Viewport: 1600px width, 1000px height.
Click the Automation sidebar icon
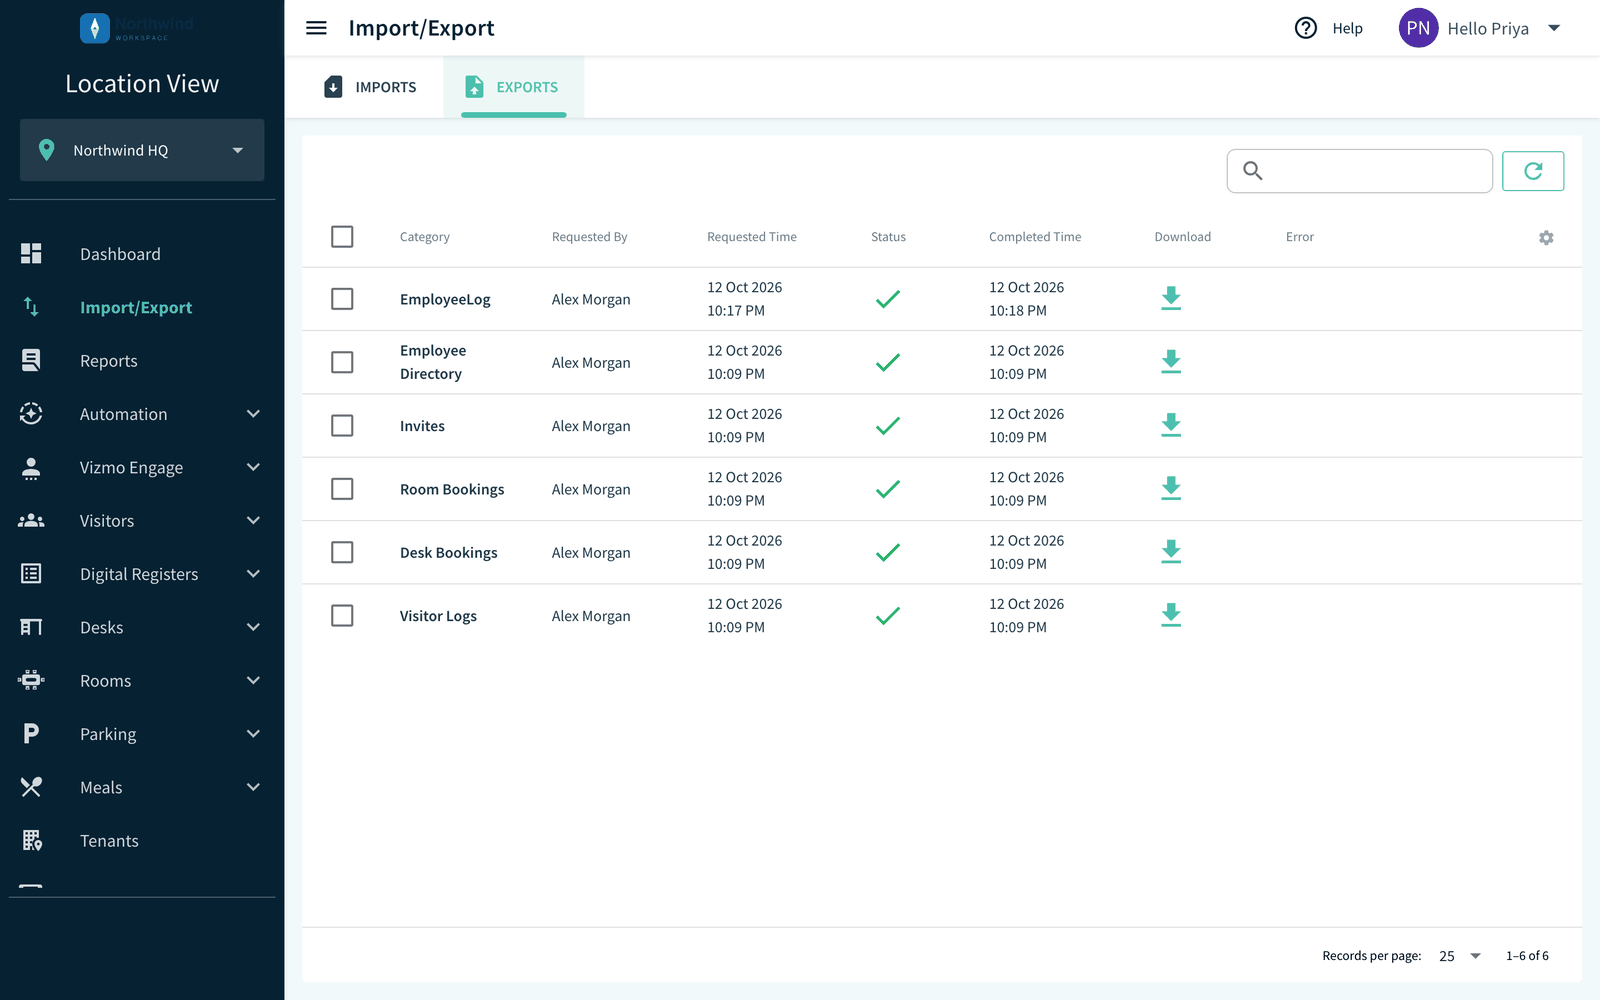[x=31, y=414]
